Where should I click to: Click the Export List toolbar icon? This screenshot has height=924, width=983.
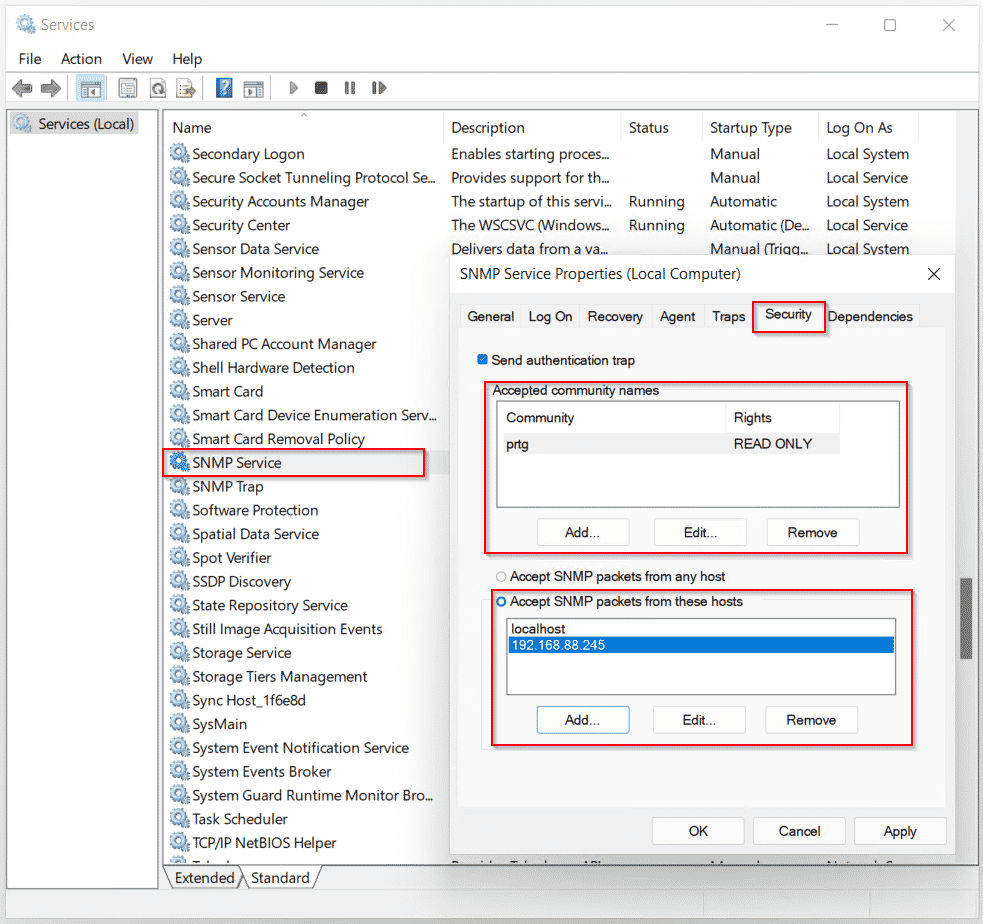[186, 88]
